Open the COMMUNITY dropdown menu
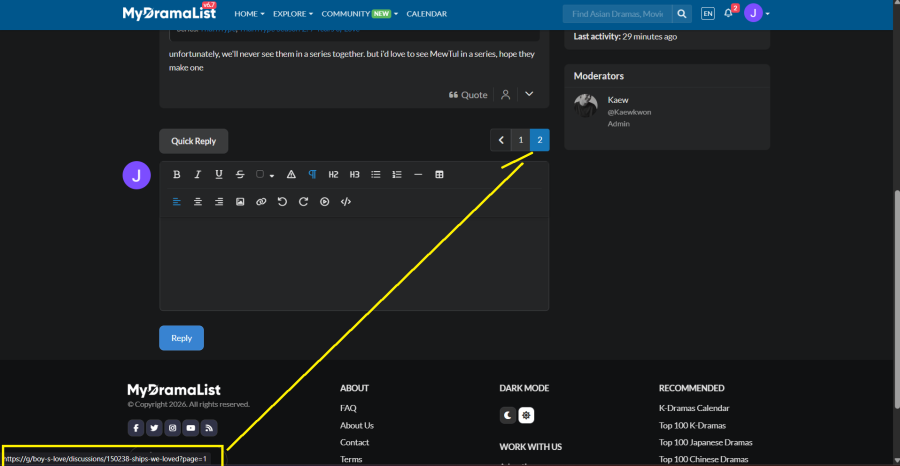 coord(360,14)
